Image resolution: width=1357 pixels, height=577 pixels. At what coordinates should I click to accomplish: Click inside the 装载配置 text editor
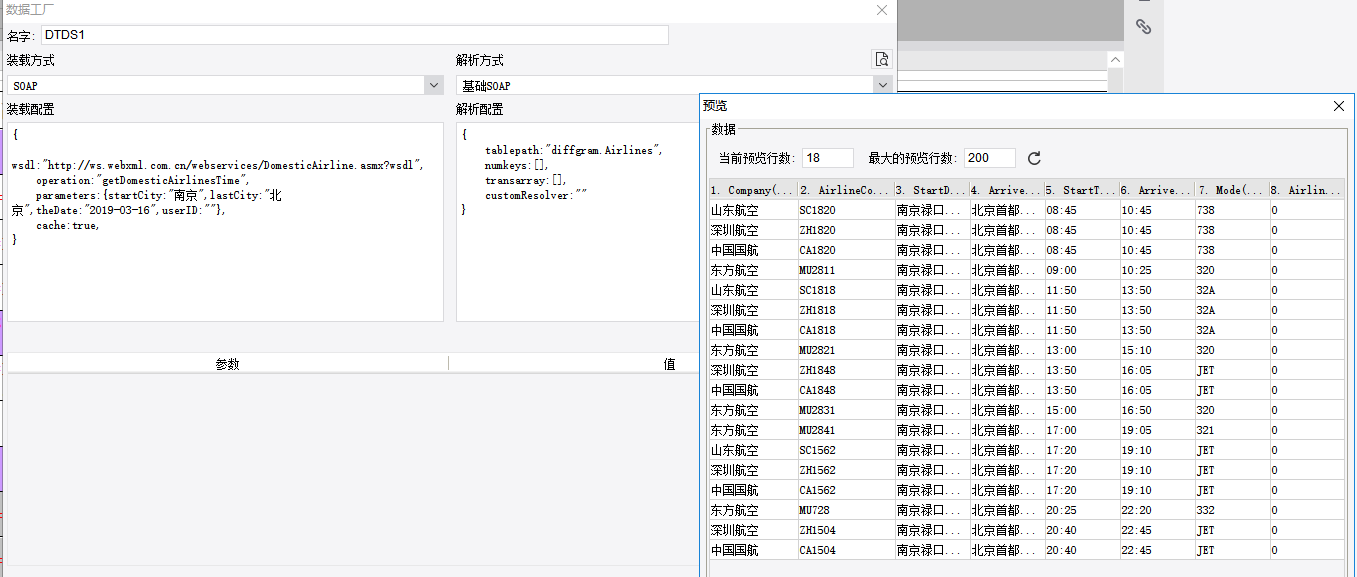point(225,222)
